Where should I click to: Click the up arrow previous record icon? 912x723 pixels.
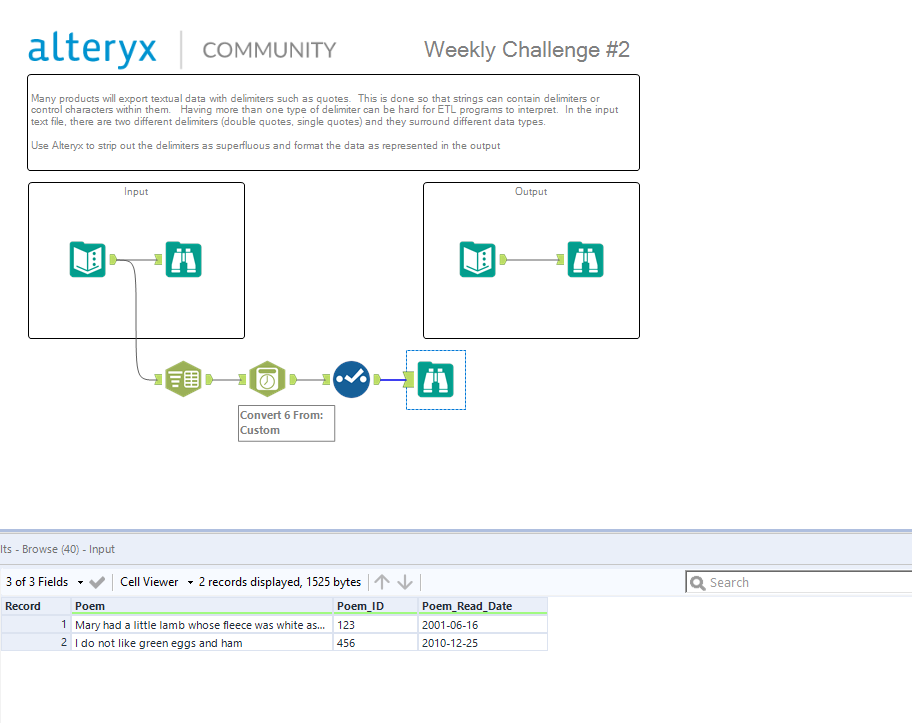382,582
